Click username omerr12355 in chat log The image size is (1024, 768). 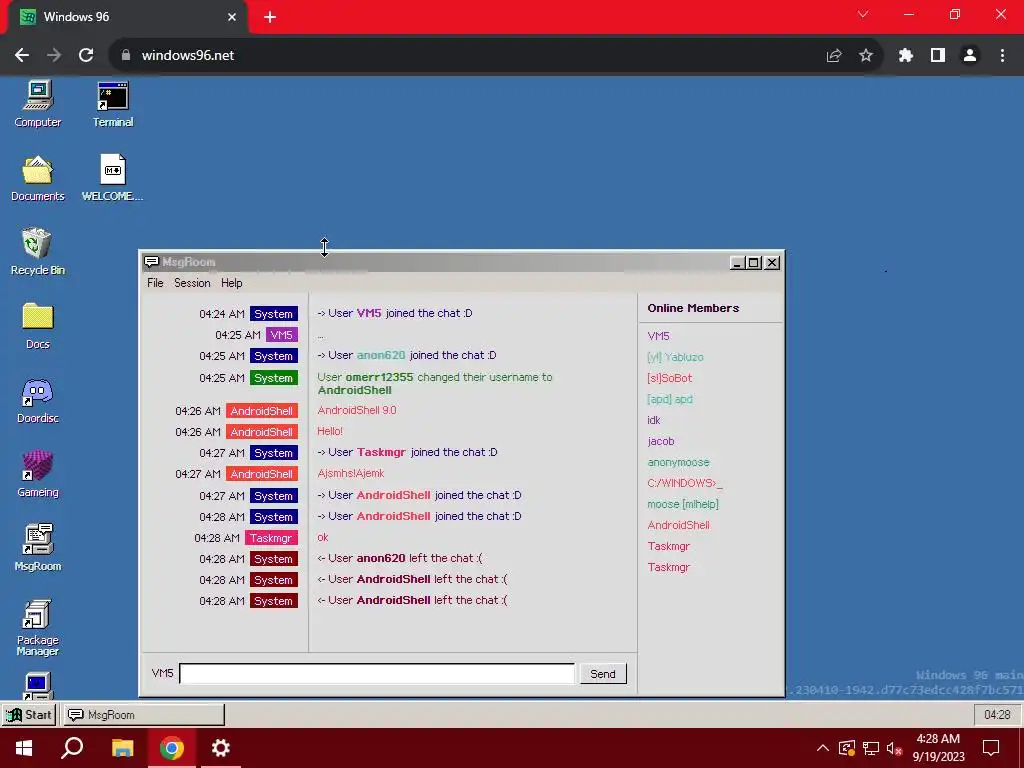[379, 377]
